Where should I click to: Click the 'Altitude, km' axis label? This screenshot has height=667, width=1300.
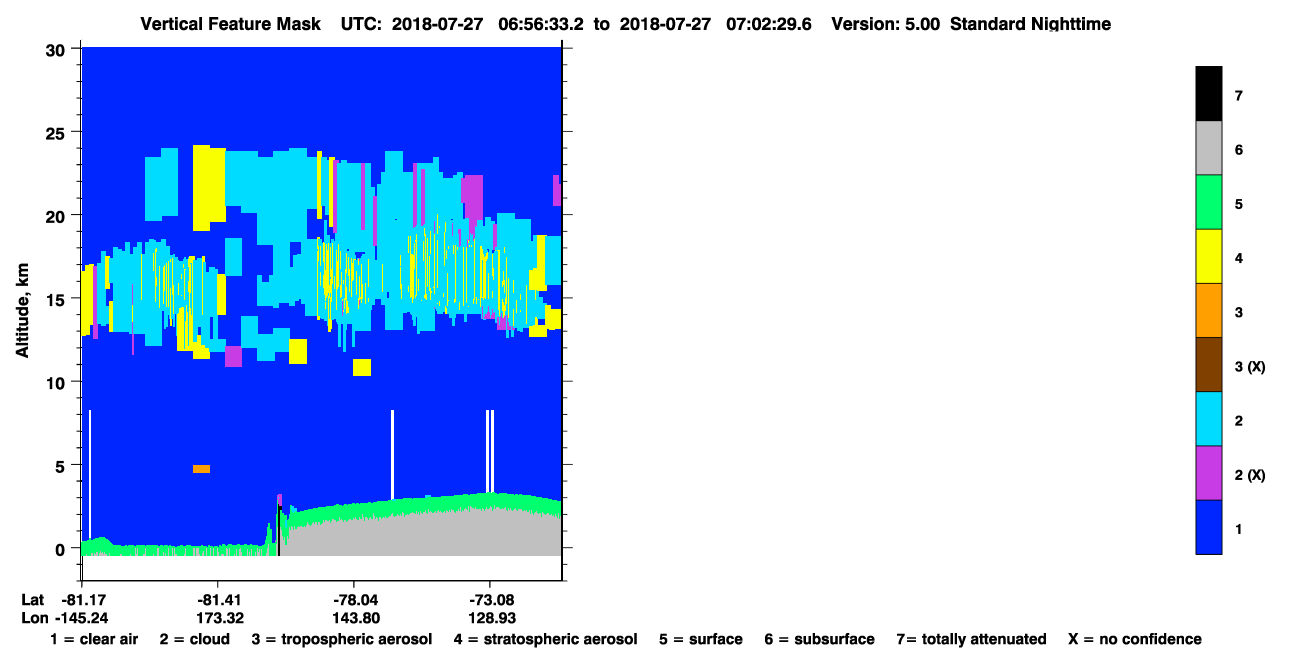click(22, 310)
